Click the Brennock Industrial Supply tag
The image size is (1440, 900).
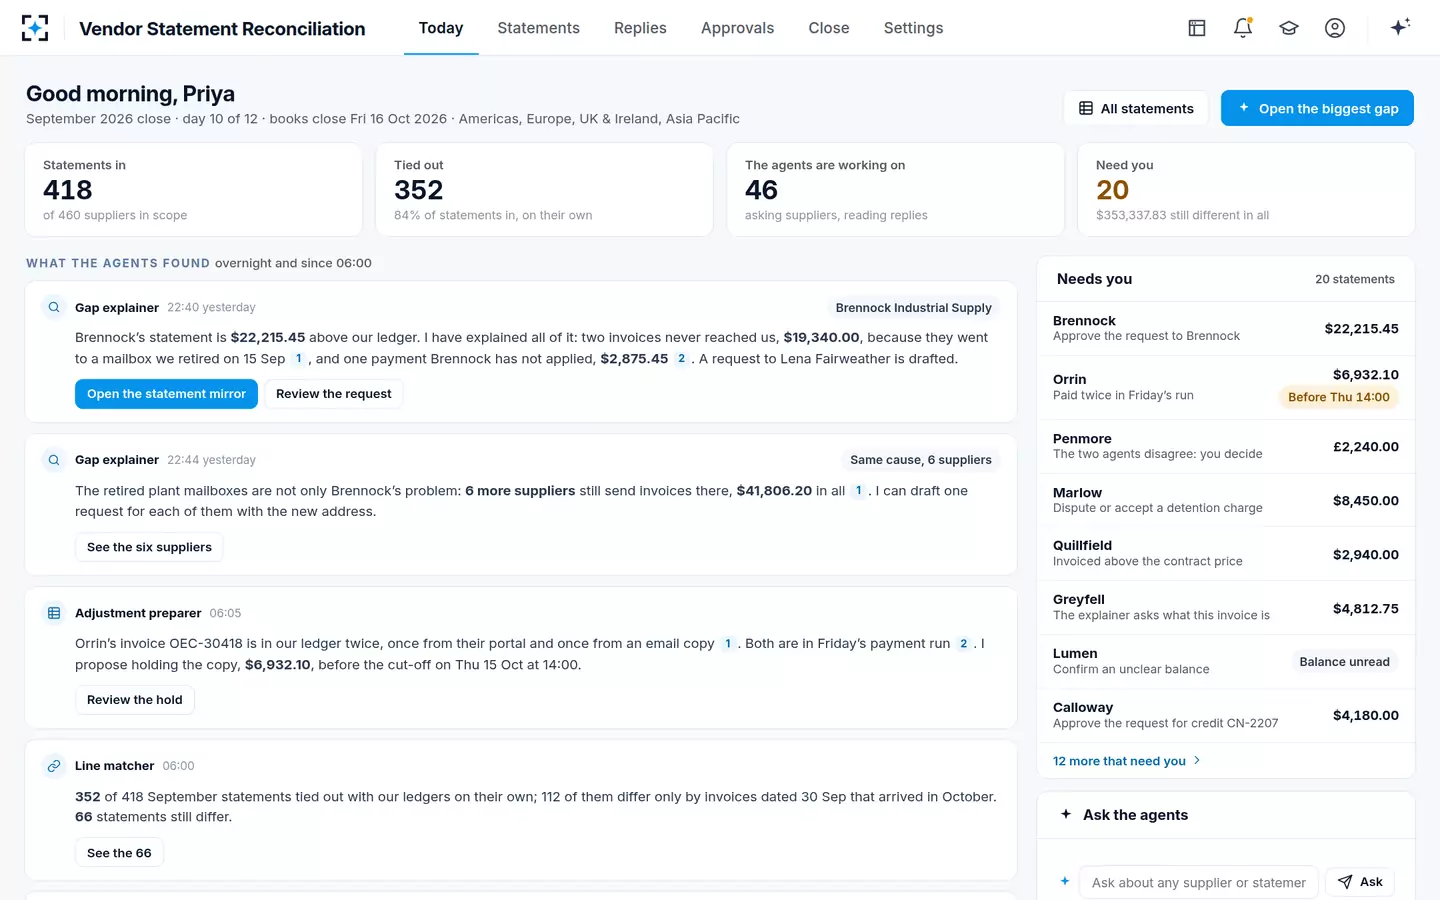point(913,308)
